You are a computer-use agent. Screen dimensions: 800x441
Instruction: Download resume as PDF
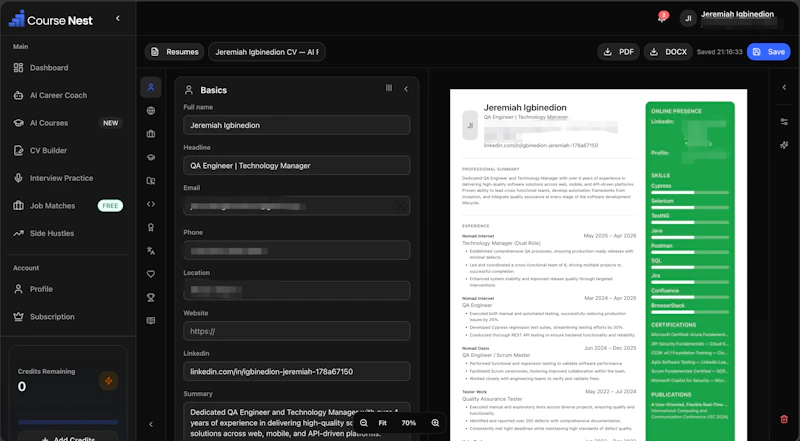(x=618, y=52)
